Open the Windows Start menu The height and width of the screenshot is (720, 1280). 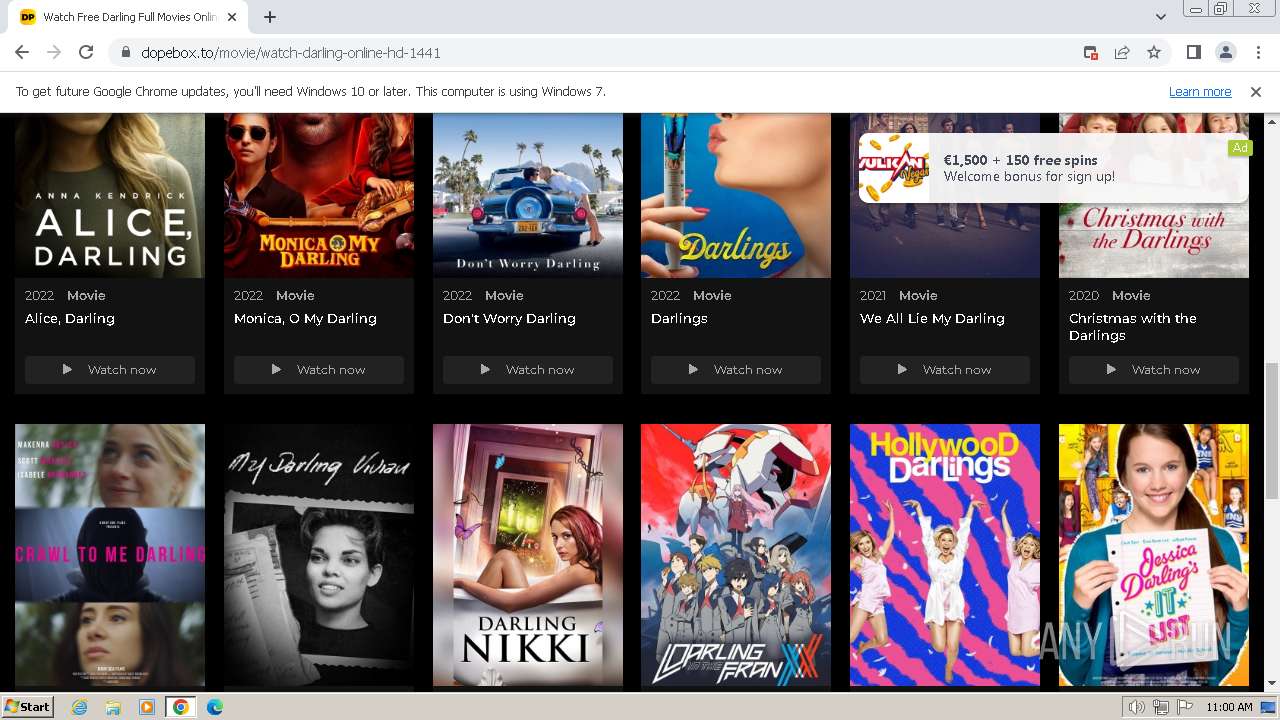28,707
